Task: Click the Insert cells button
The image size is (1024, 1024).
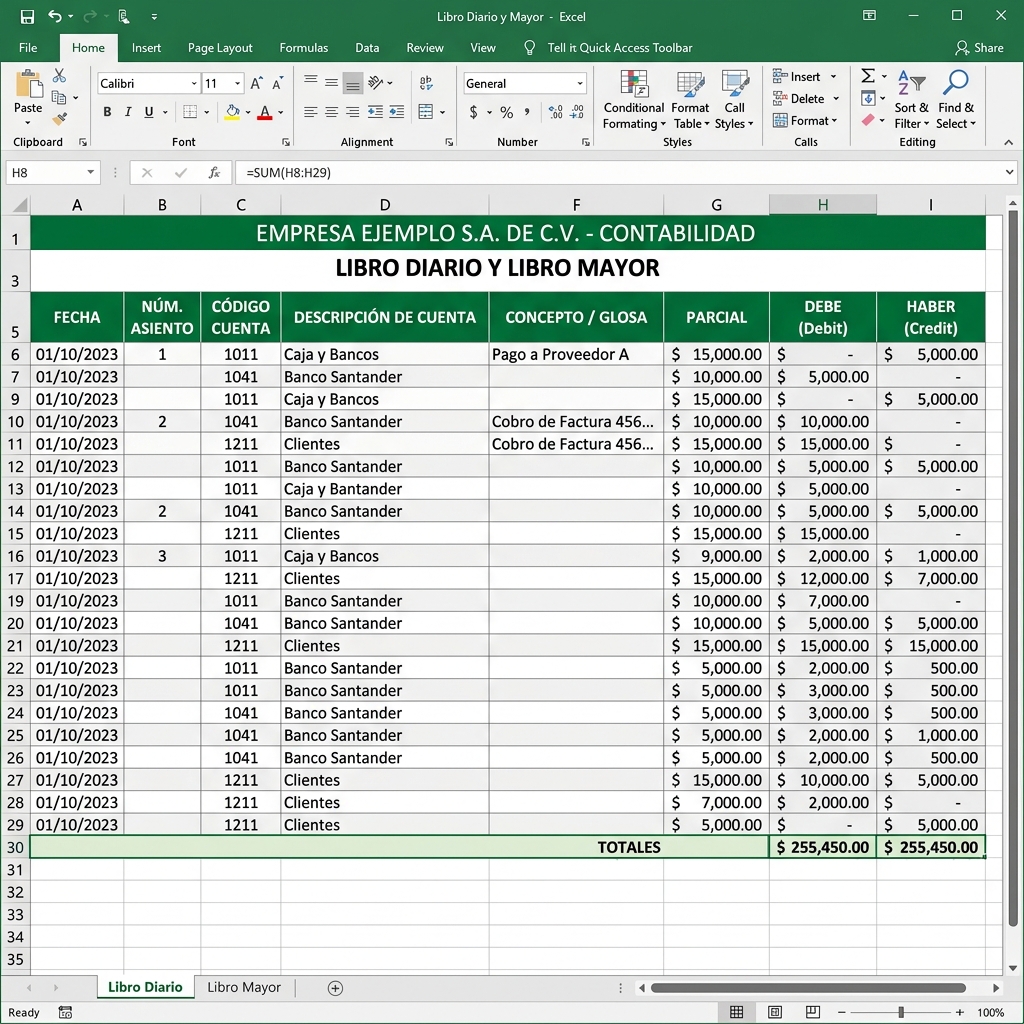Action: [x=805, y=76]
